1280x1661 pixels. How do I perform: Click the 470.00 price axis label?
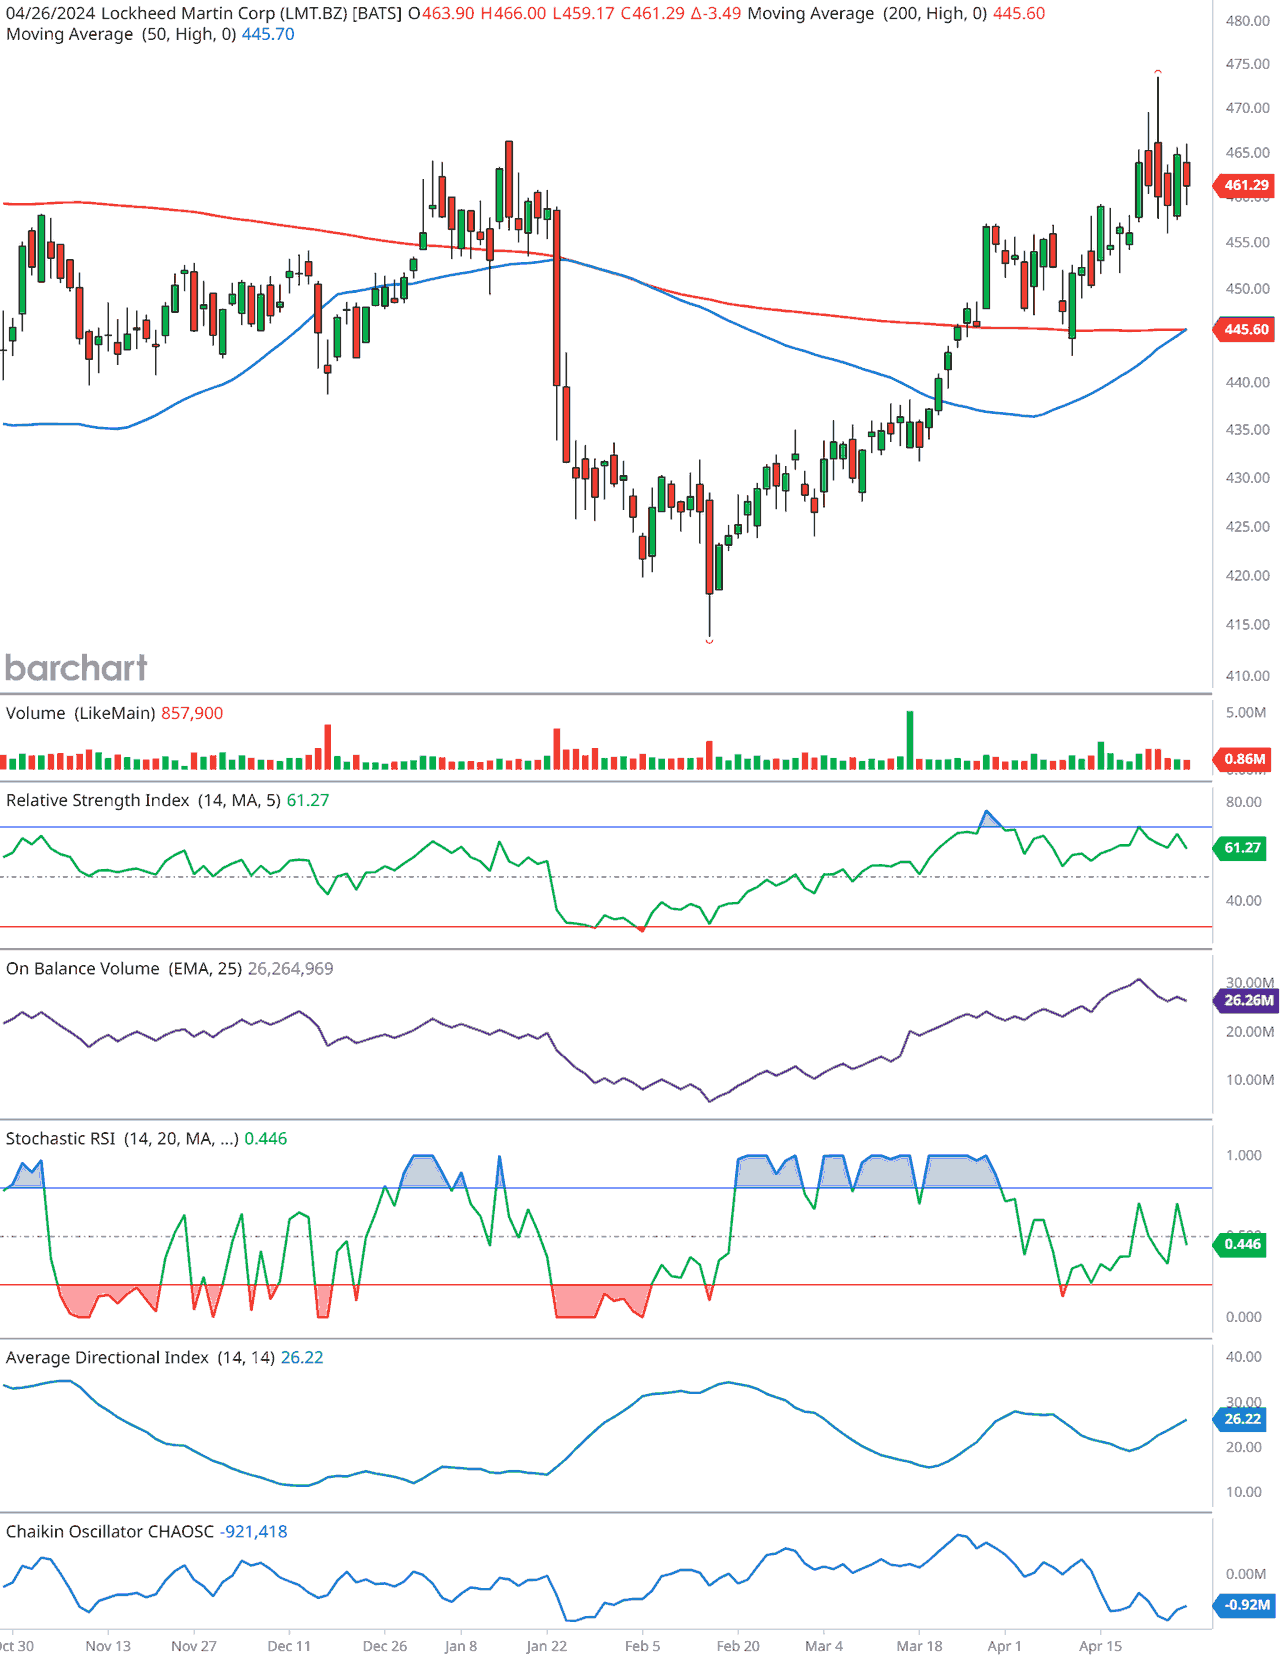pyautogui.click(x=1247, y=108)
